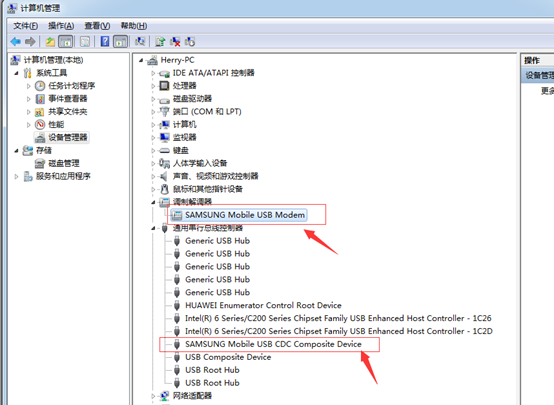The width and height of the screenshot is (554, 405).
Task: Expand 服务和应用程序 in the left tree
Action: (x=16, y=176)
